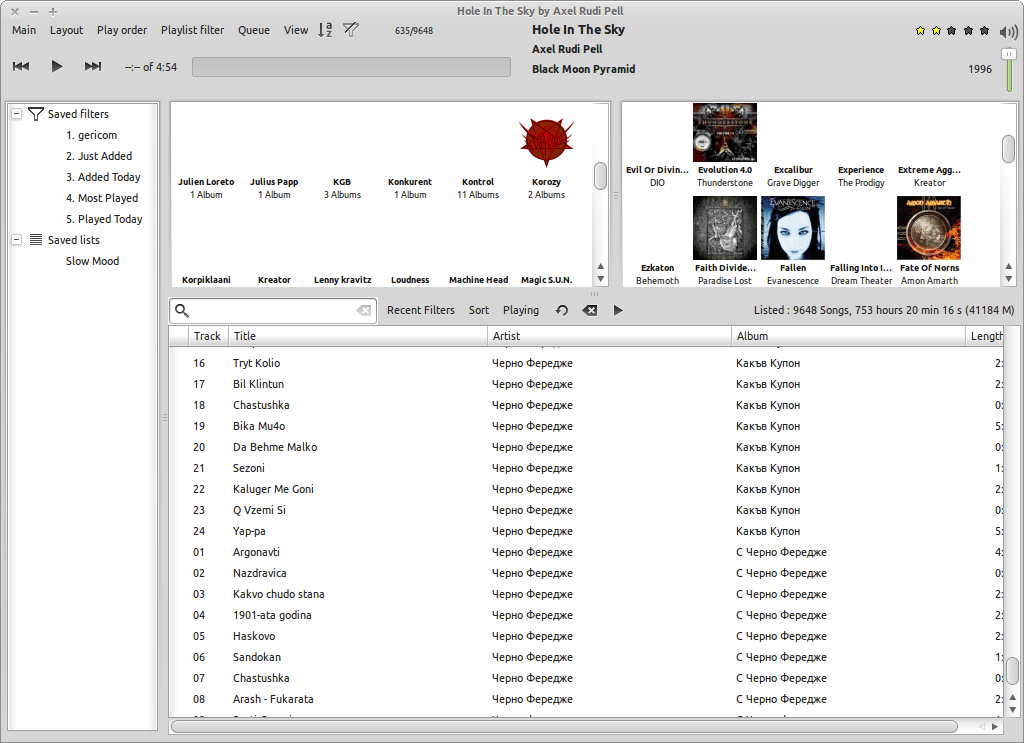Open the Evolution 4.0 album cover
The width and height of the screenshot is (1024, 743).
click(725, 133)
